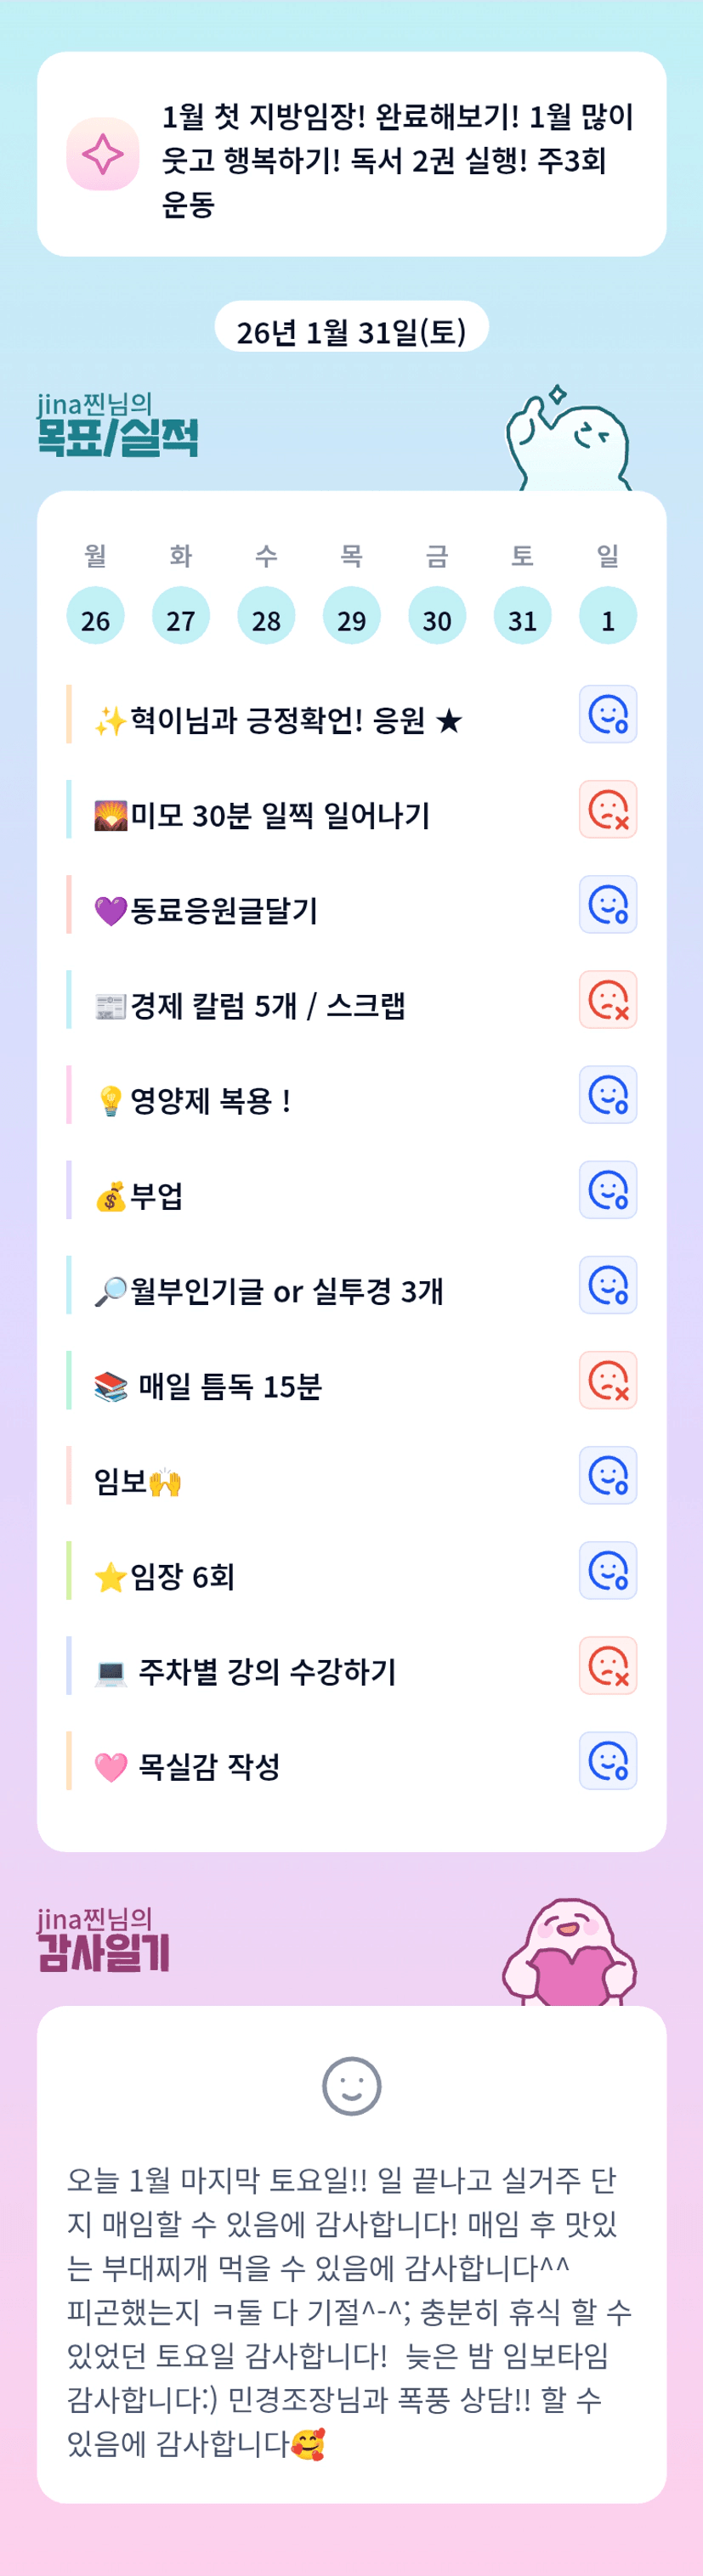Click success face icon beside 부업

point(607,1190)
